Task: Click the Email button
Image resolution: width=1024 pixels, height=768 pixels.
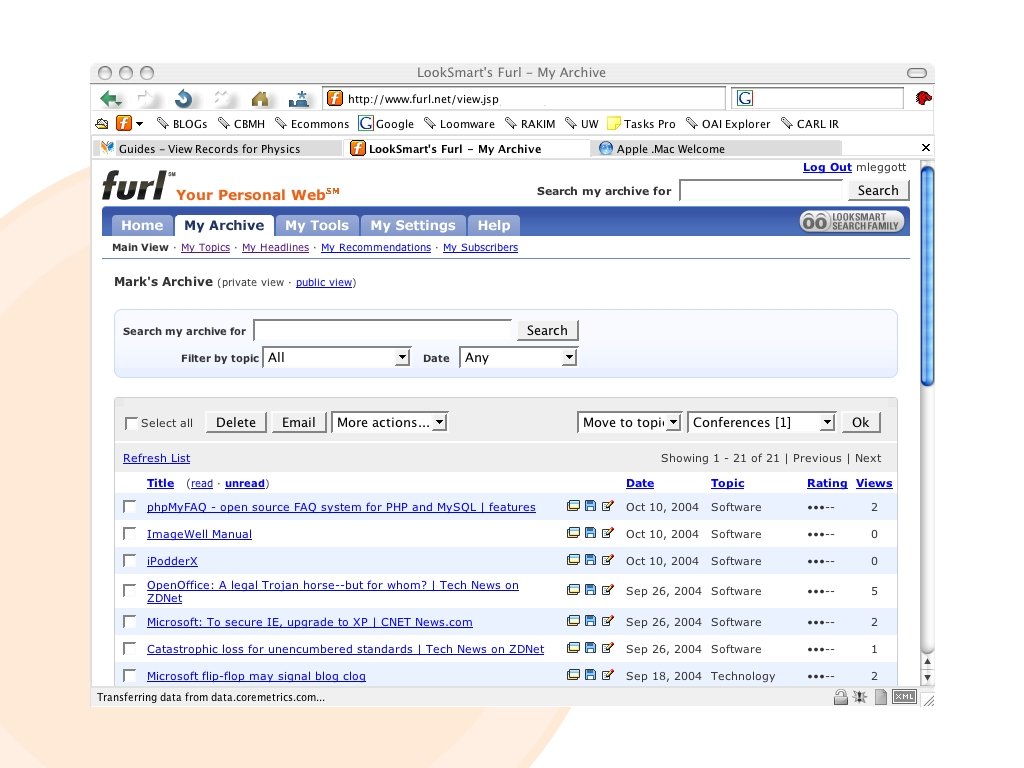Action: point(298,423)
